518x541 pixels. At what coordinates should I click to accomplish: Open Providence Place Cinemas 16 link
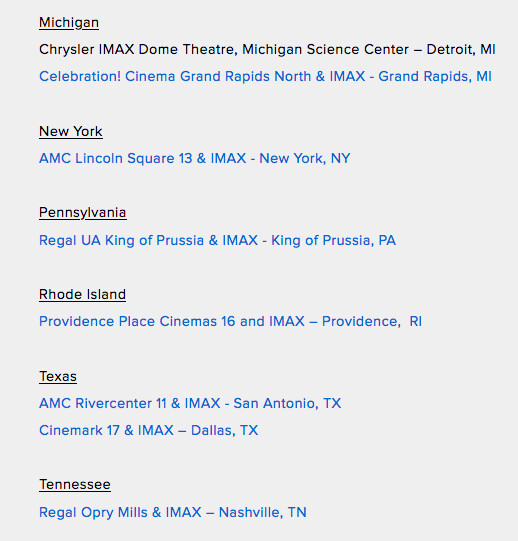[x=230, y=321]
